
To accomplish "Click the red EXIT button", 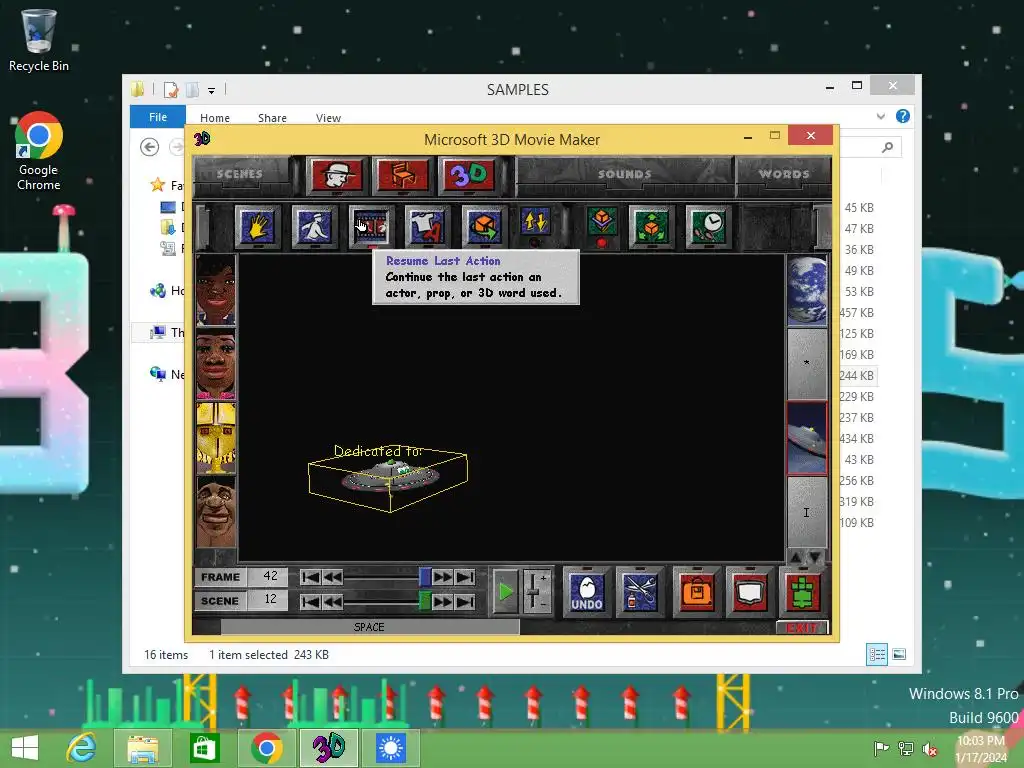I will coord(802,628).
